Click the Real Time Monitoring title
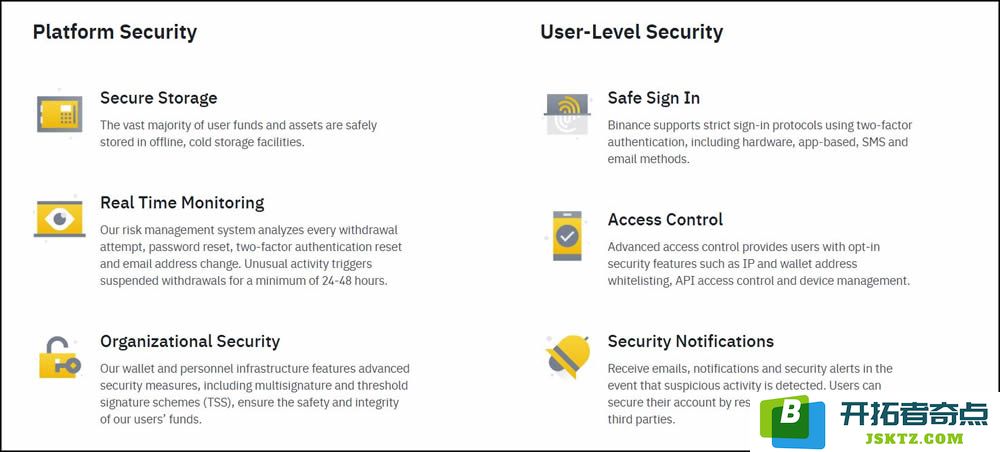The image size is (1000, 452). coord(182,203)
